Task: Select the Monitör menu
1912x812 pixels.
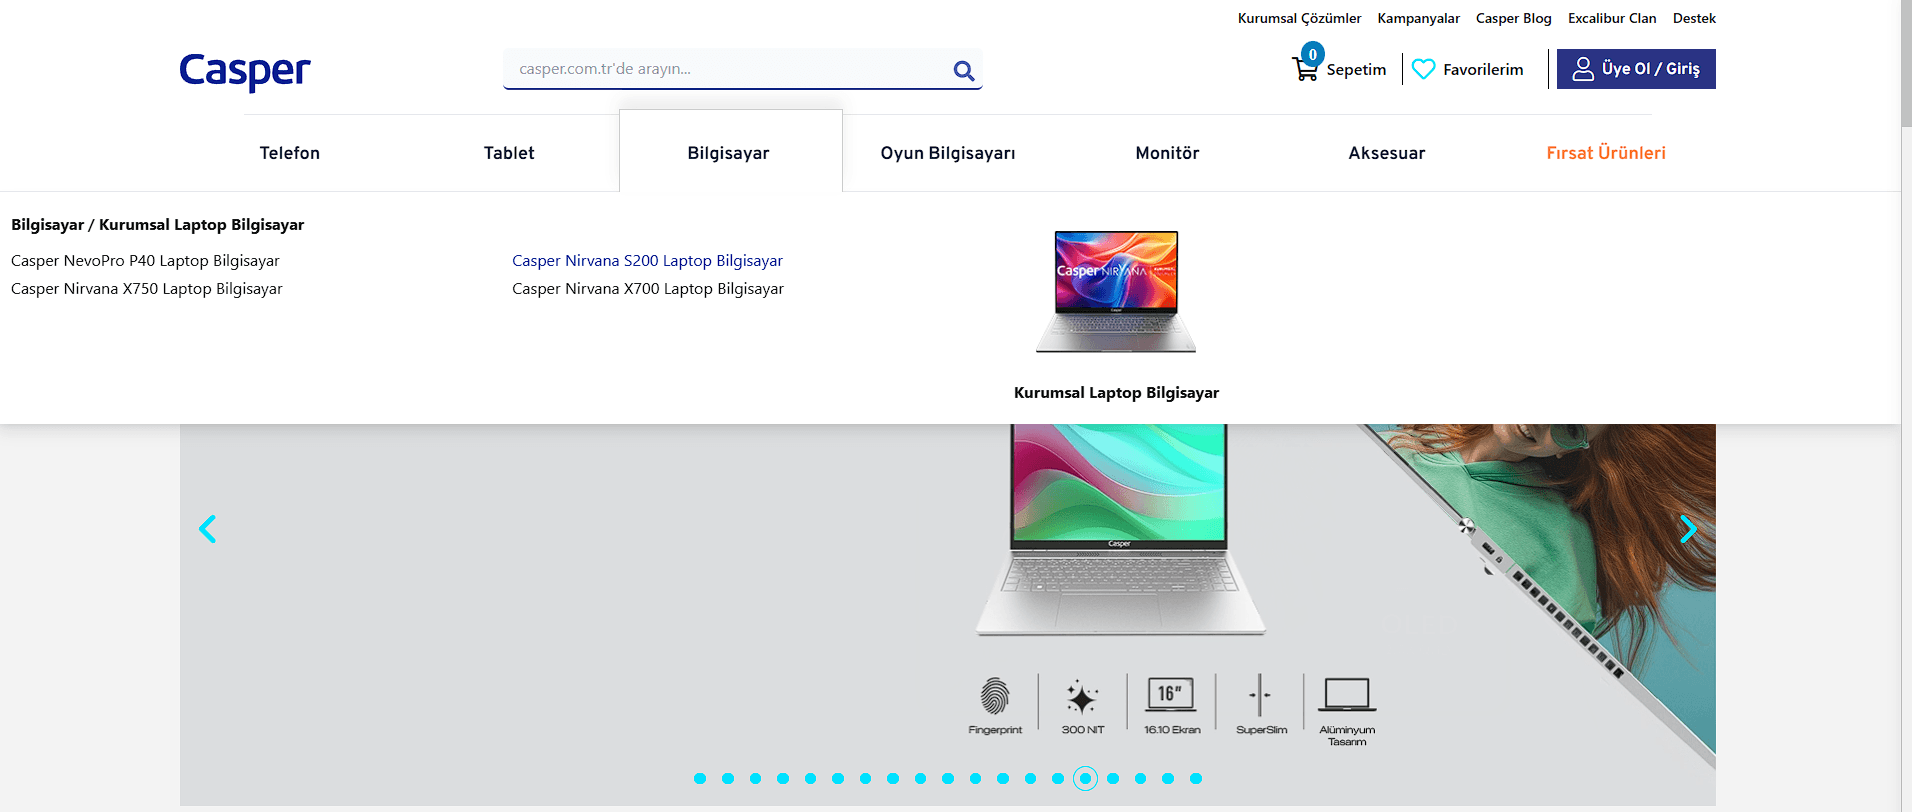Action: (x=1167, y=153)
